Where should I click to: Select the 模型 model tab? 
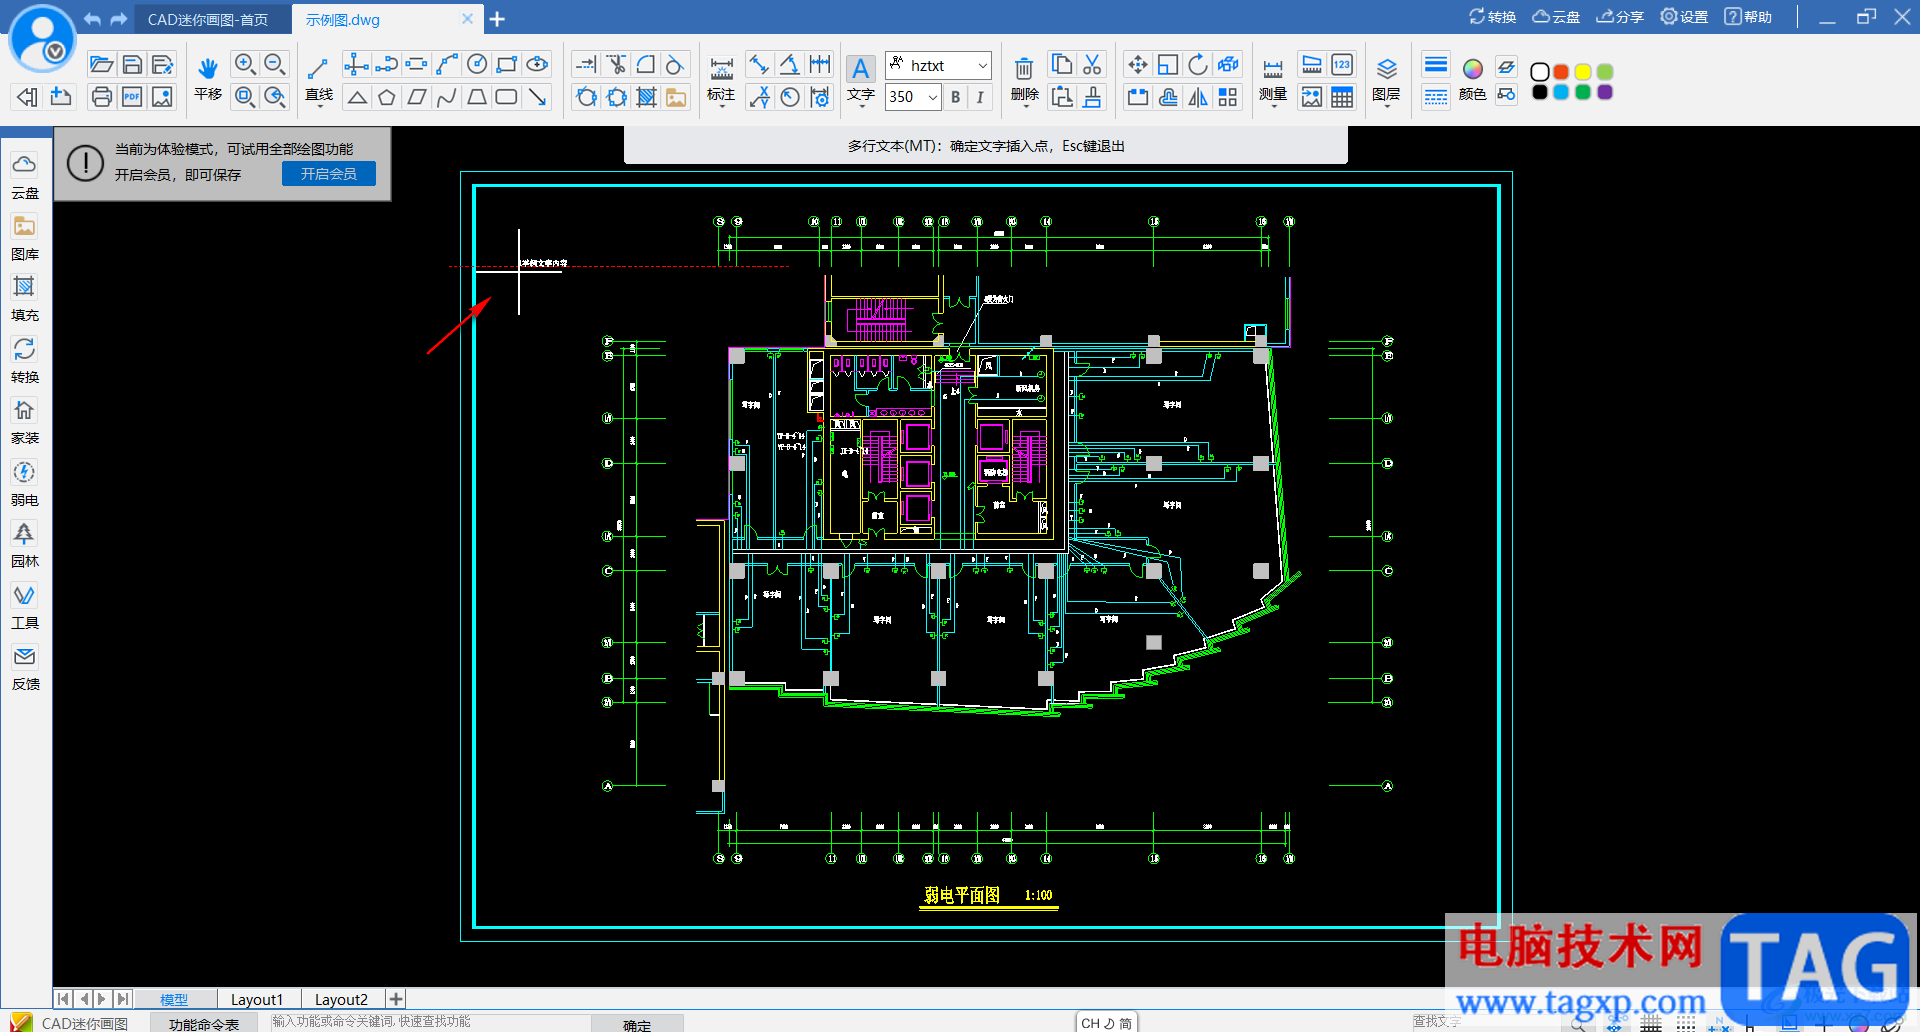pos(174,999)
